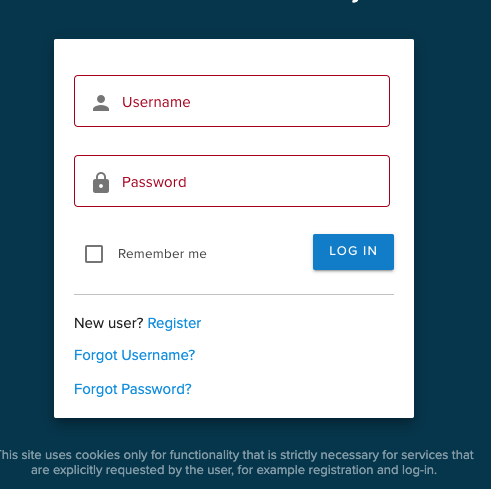The height and width of the screenshot is (489, 491).
Task: Click the cookie notice text below the card
Action: 234,462
